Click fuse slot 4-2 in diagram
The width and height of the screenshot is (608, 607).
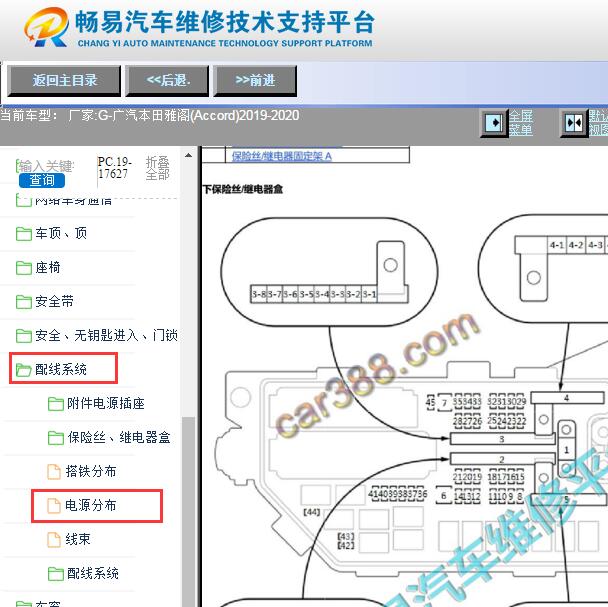coord(576,245)
